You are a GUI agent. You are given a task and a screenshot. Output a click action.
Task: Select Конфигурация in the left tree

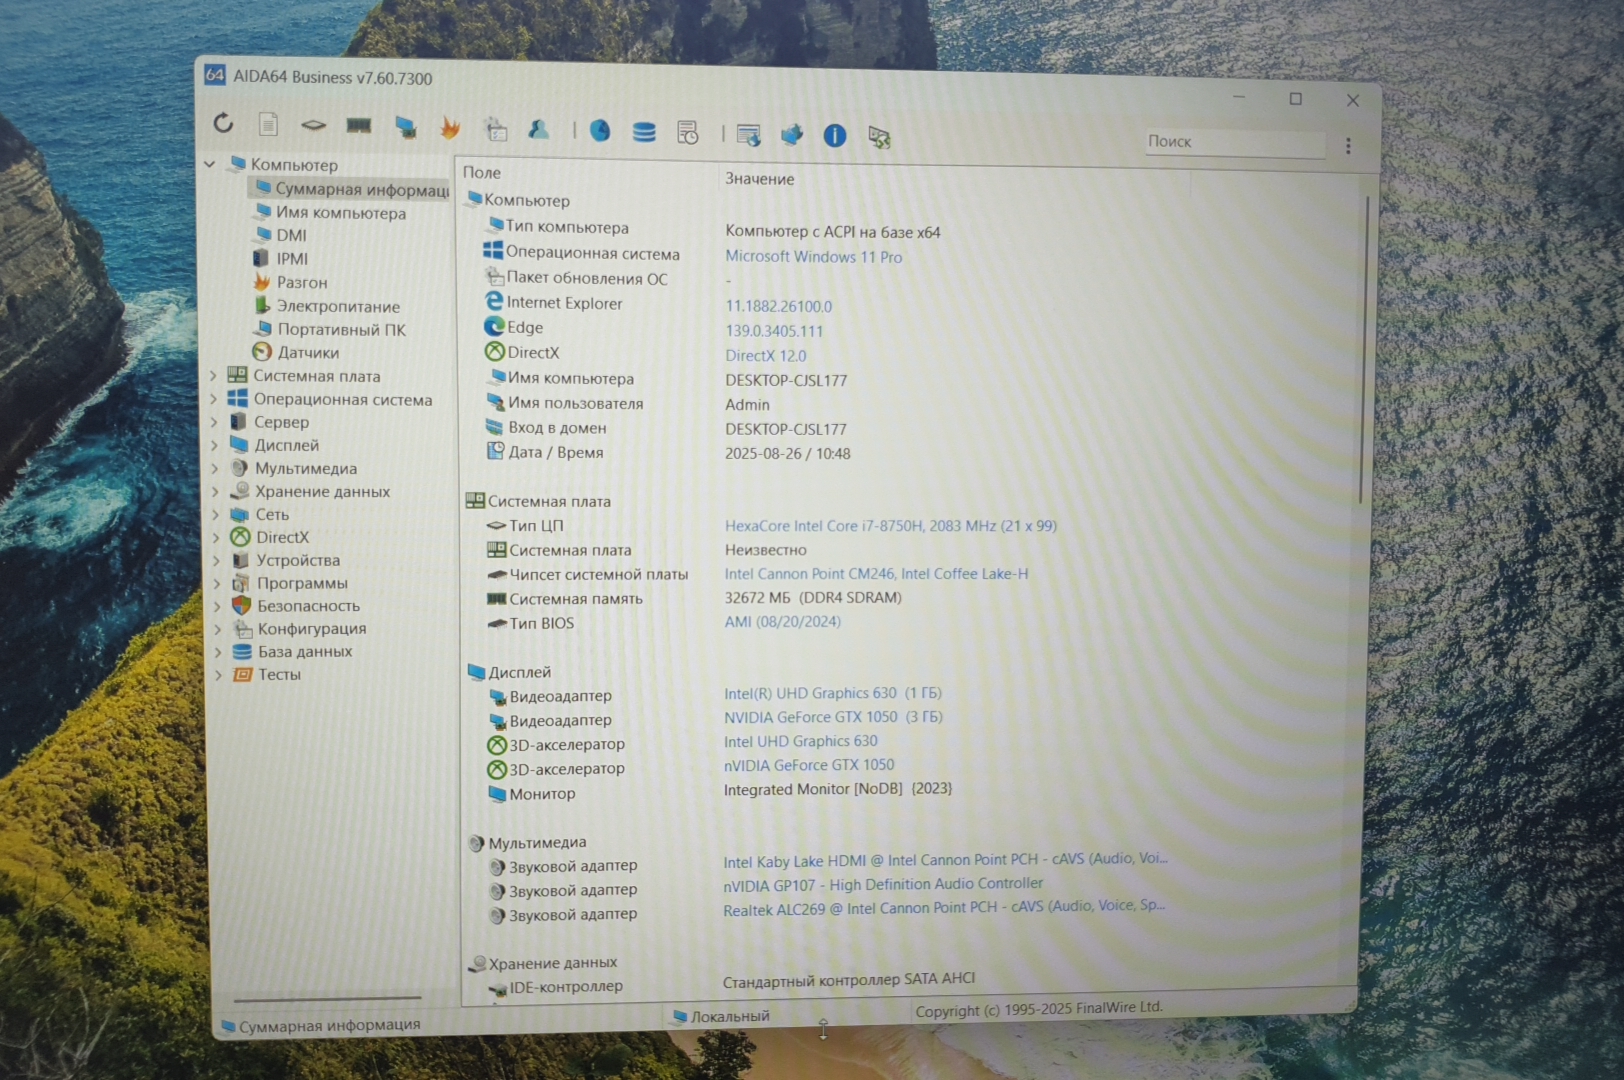point(300,629)
